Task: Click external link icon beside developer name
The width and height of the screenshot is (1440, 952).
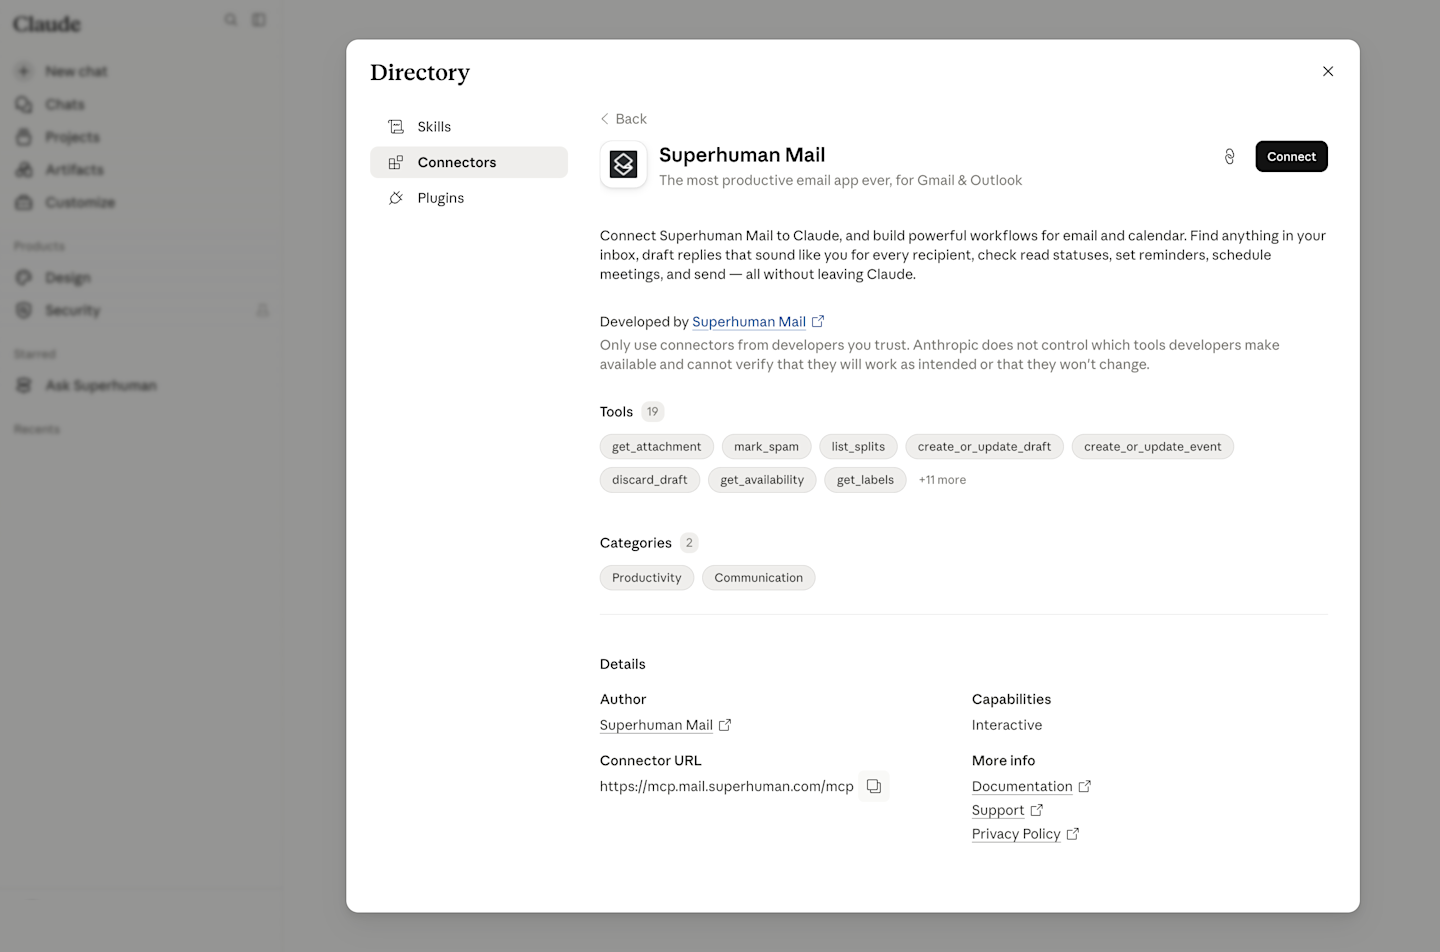Action: click(x=818, y=322)
